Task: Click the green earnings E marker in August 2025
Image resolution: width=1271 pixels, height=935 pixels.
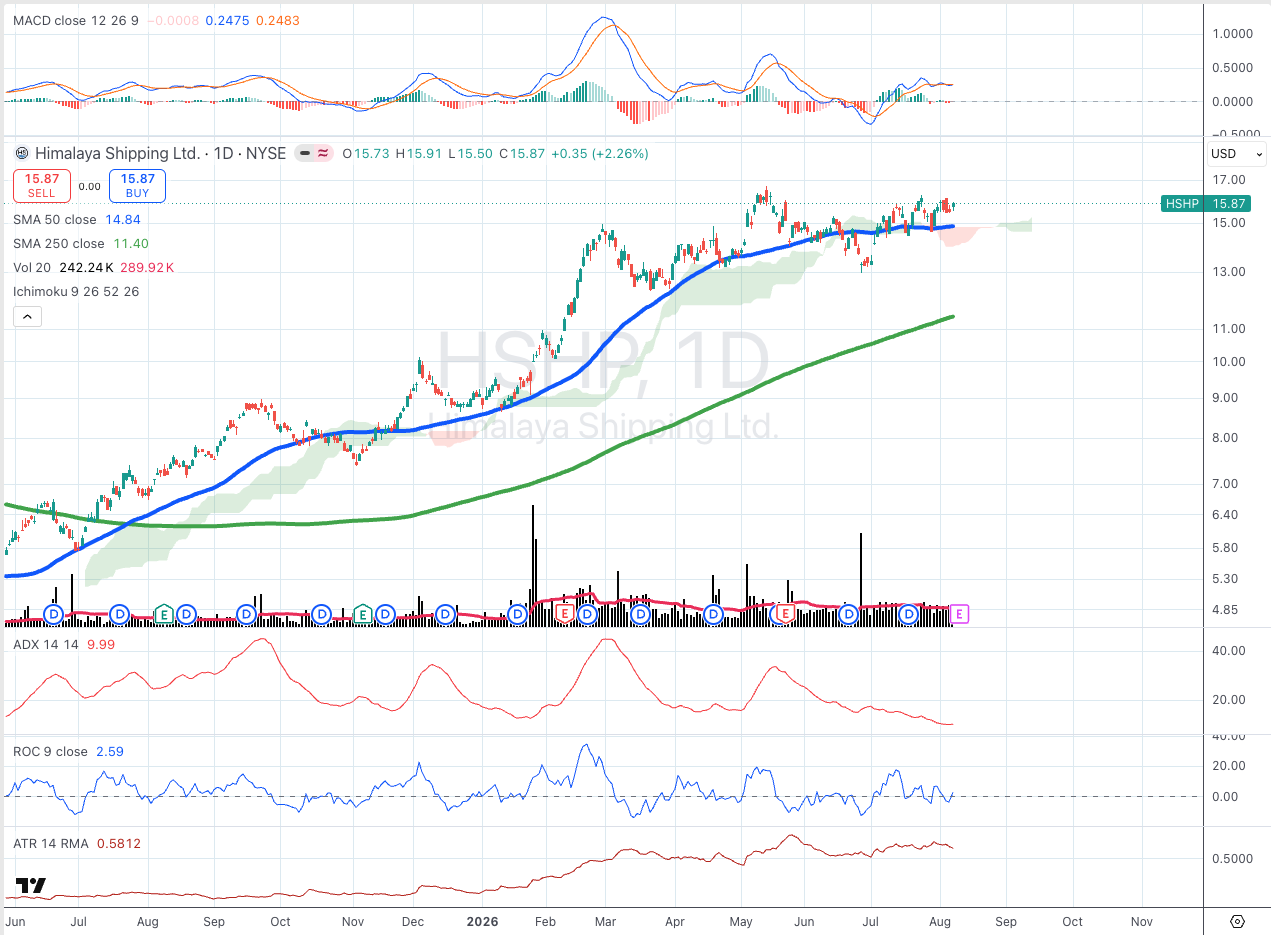Action: click(x=164, y=613)
